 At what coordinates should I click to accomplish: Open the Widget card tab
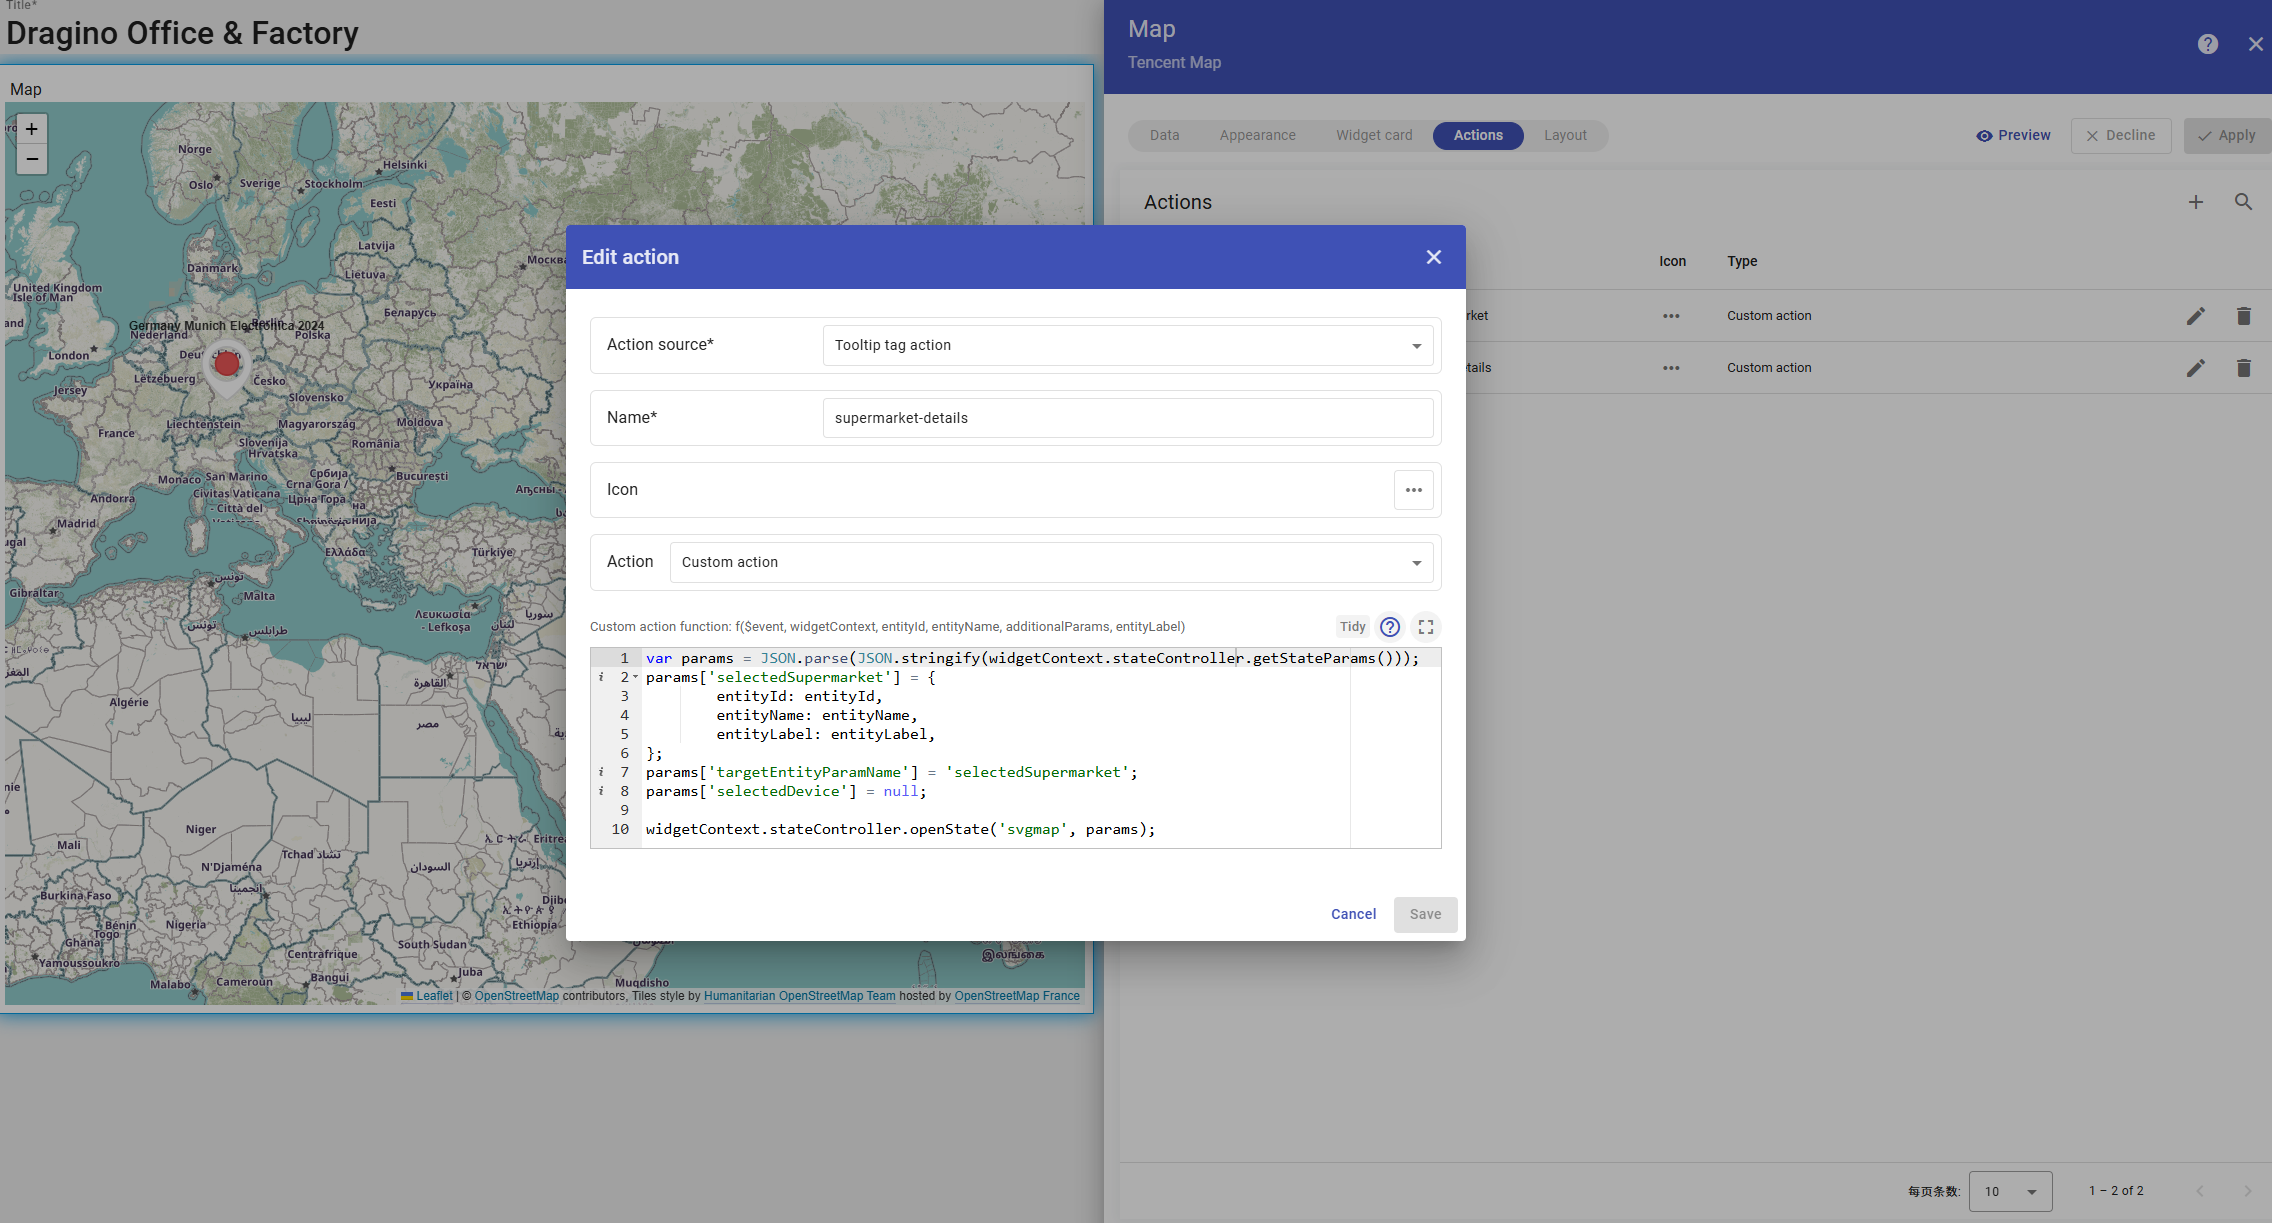tap(1374, 135)
